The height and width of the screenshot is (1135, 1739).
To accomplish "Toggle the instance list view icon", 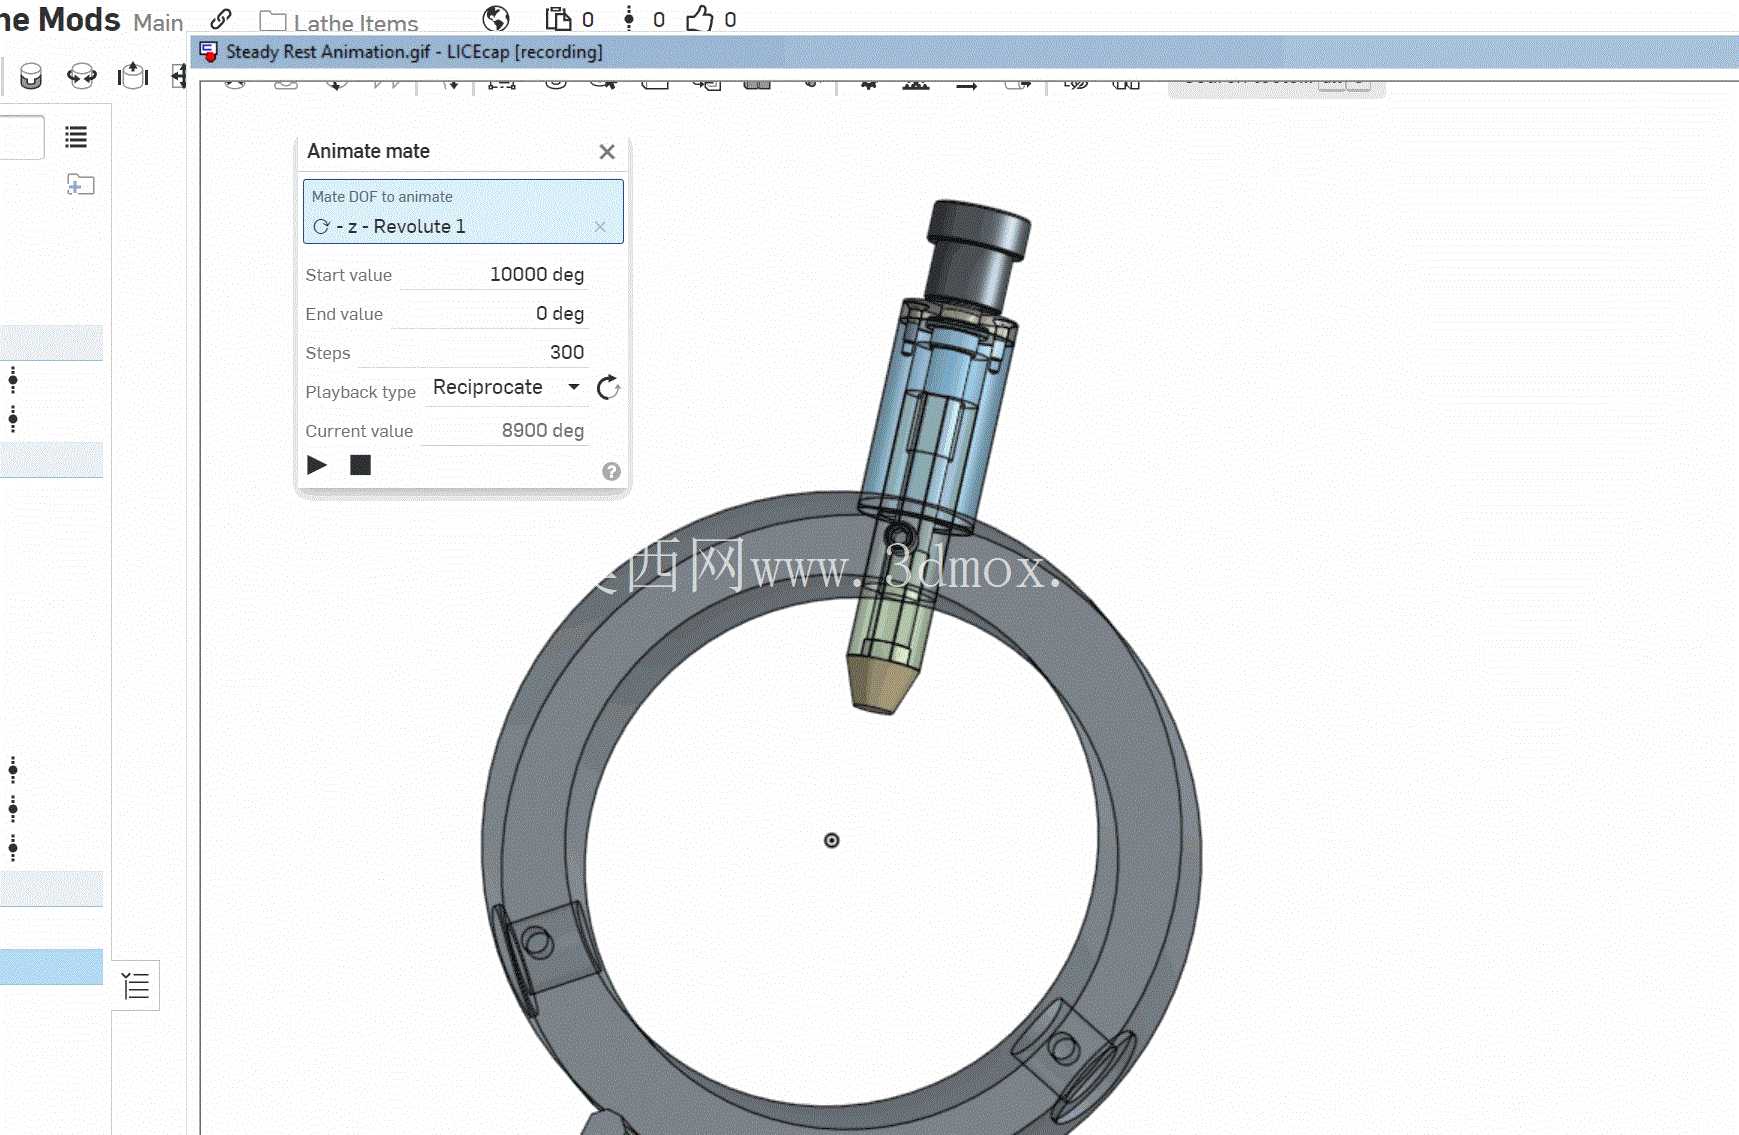I will pos(76,137).
